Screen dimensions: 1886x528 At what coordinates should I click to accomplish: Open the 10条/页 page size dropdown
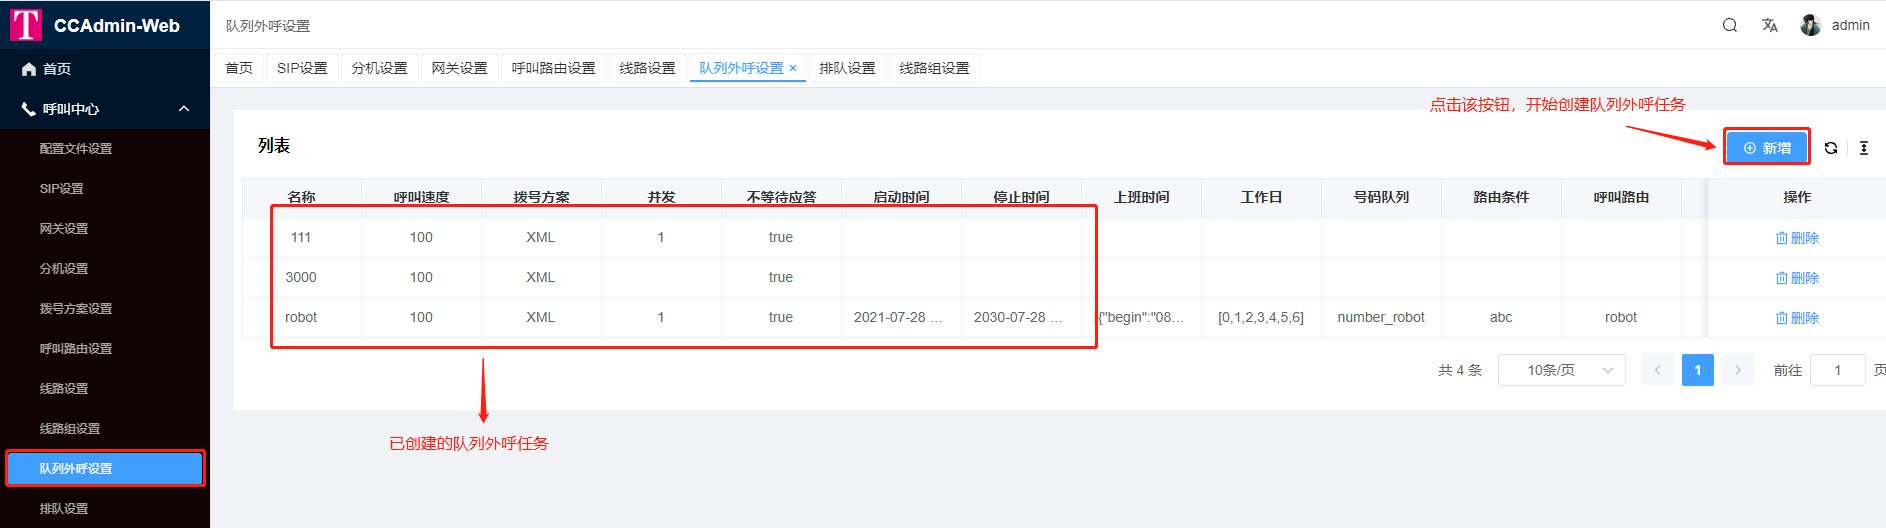(1561, 370)
